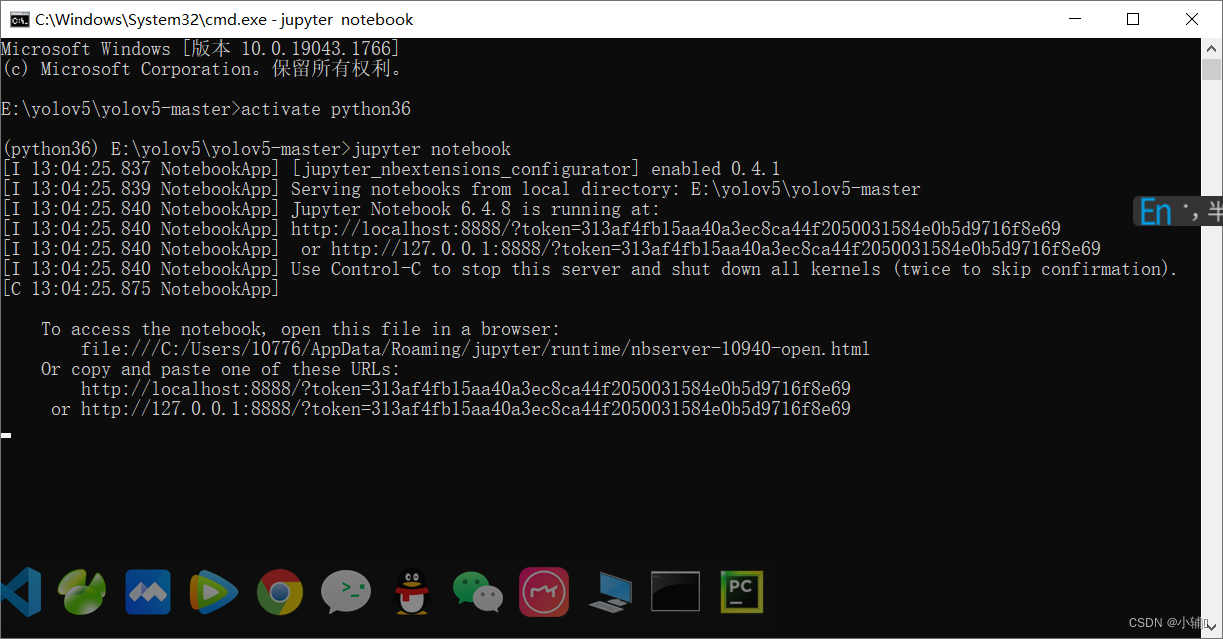Open WeChat from the taskbar
The height and width of the screenshot is (639, 1223).
(477, 592)
